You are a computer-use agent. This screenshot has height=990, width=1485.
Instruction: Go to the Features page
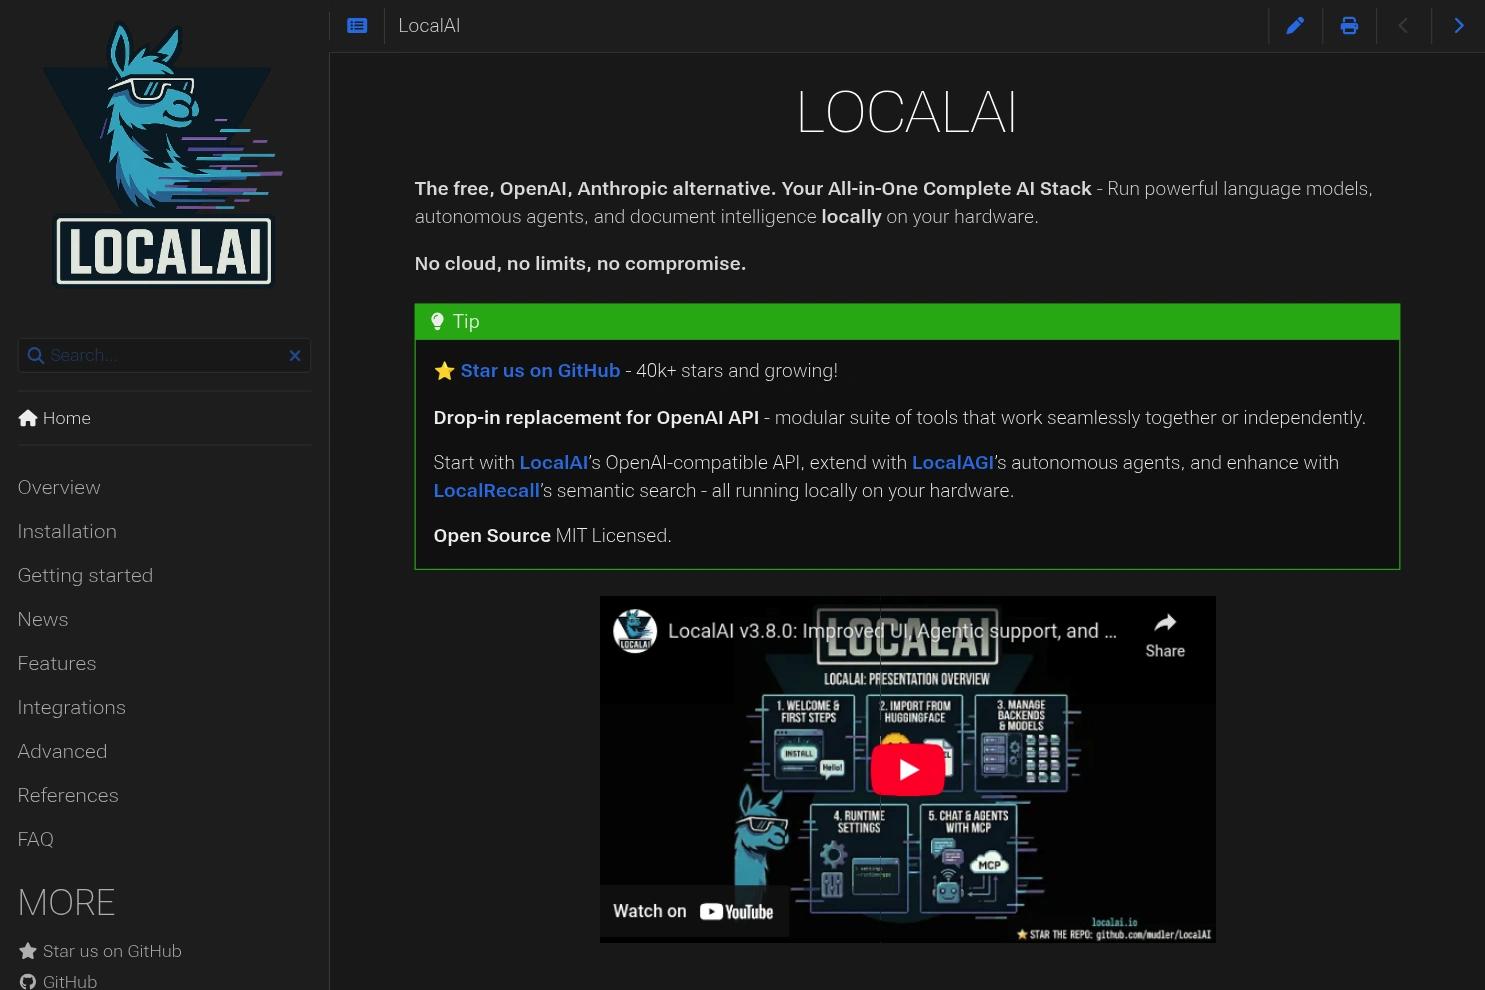point(57,664)
